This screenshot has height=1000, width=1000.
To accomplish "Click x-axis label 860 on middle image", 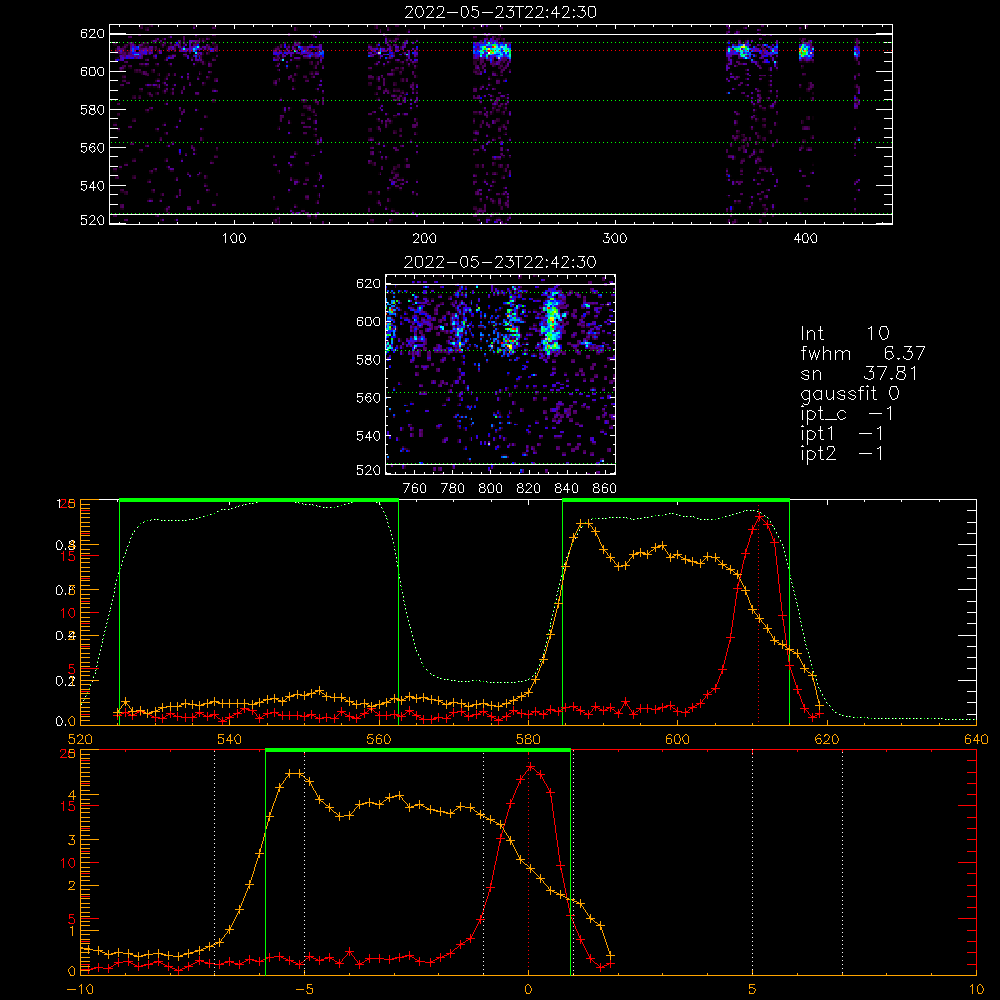I will coord(605,489).
